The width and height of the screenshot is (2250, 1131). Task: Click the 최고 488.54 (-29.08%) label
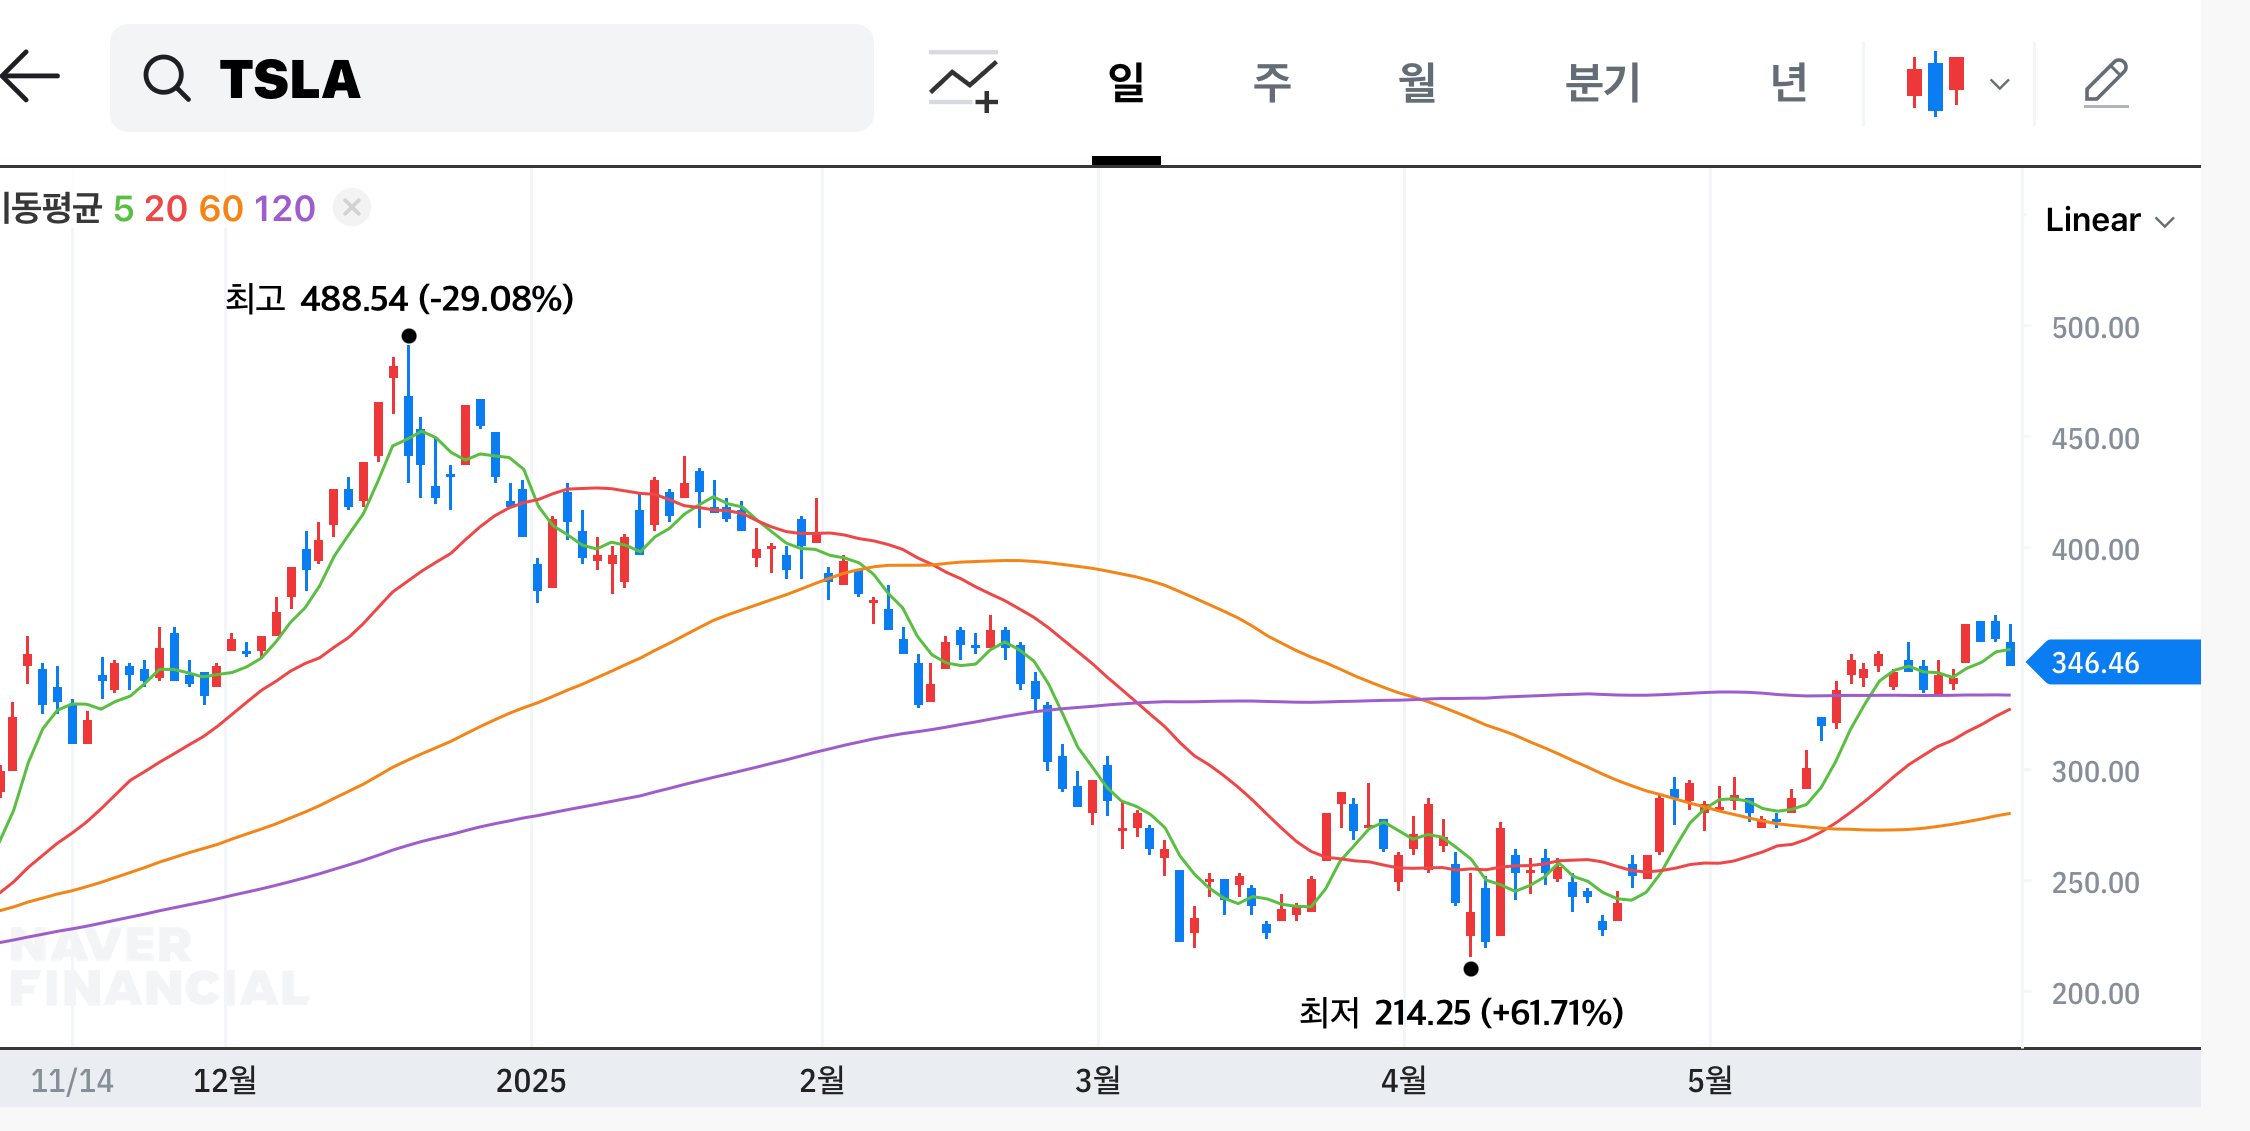coord(399,298)
